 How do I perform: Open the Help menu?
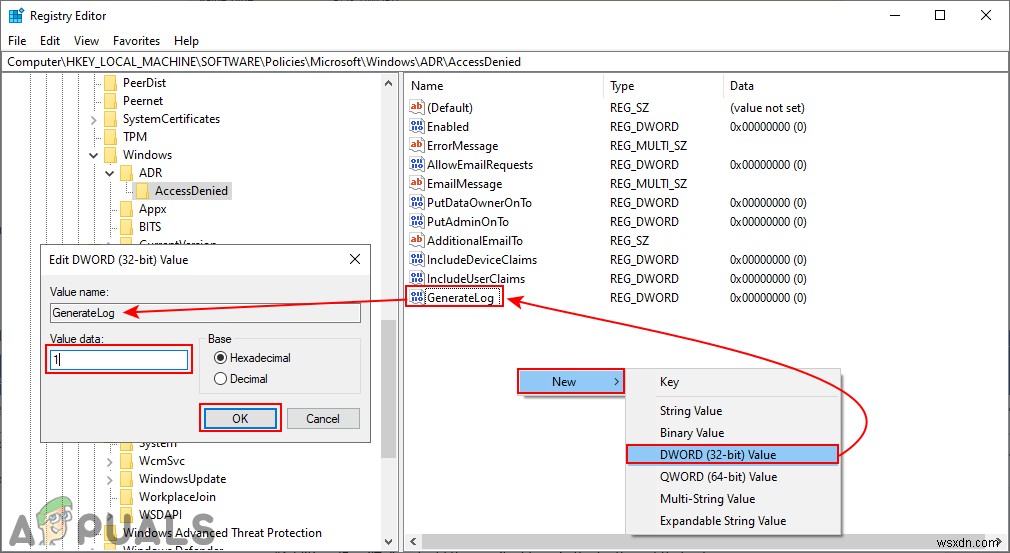click(x=186, y=41)
